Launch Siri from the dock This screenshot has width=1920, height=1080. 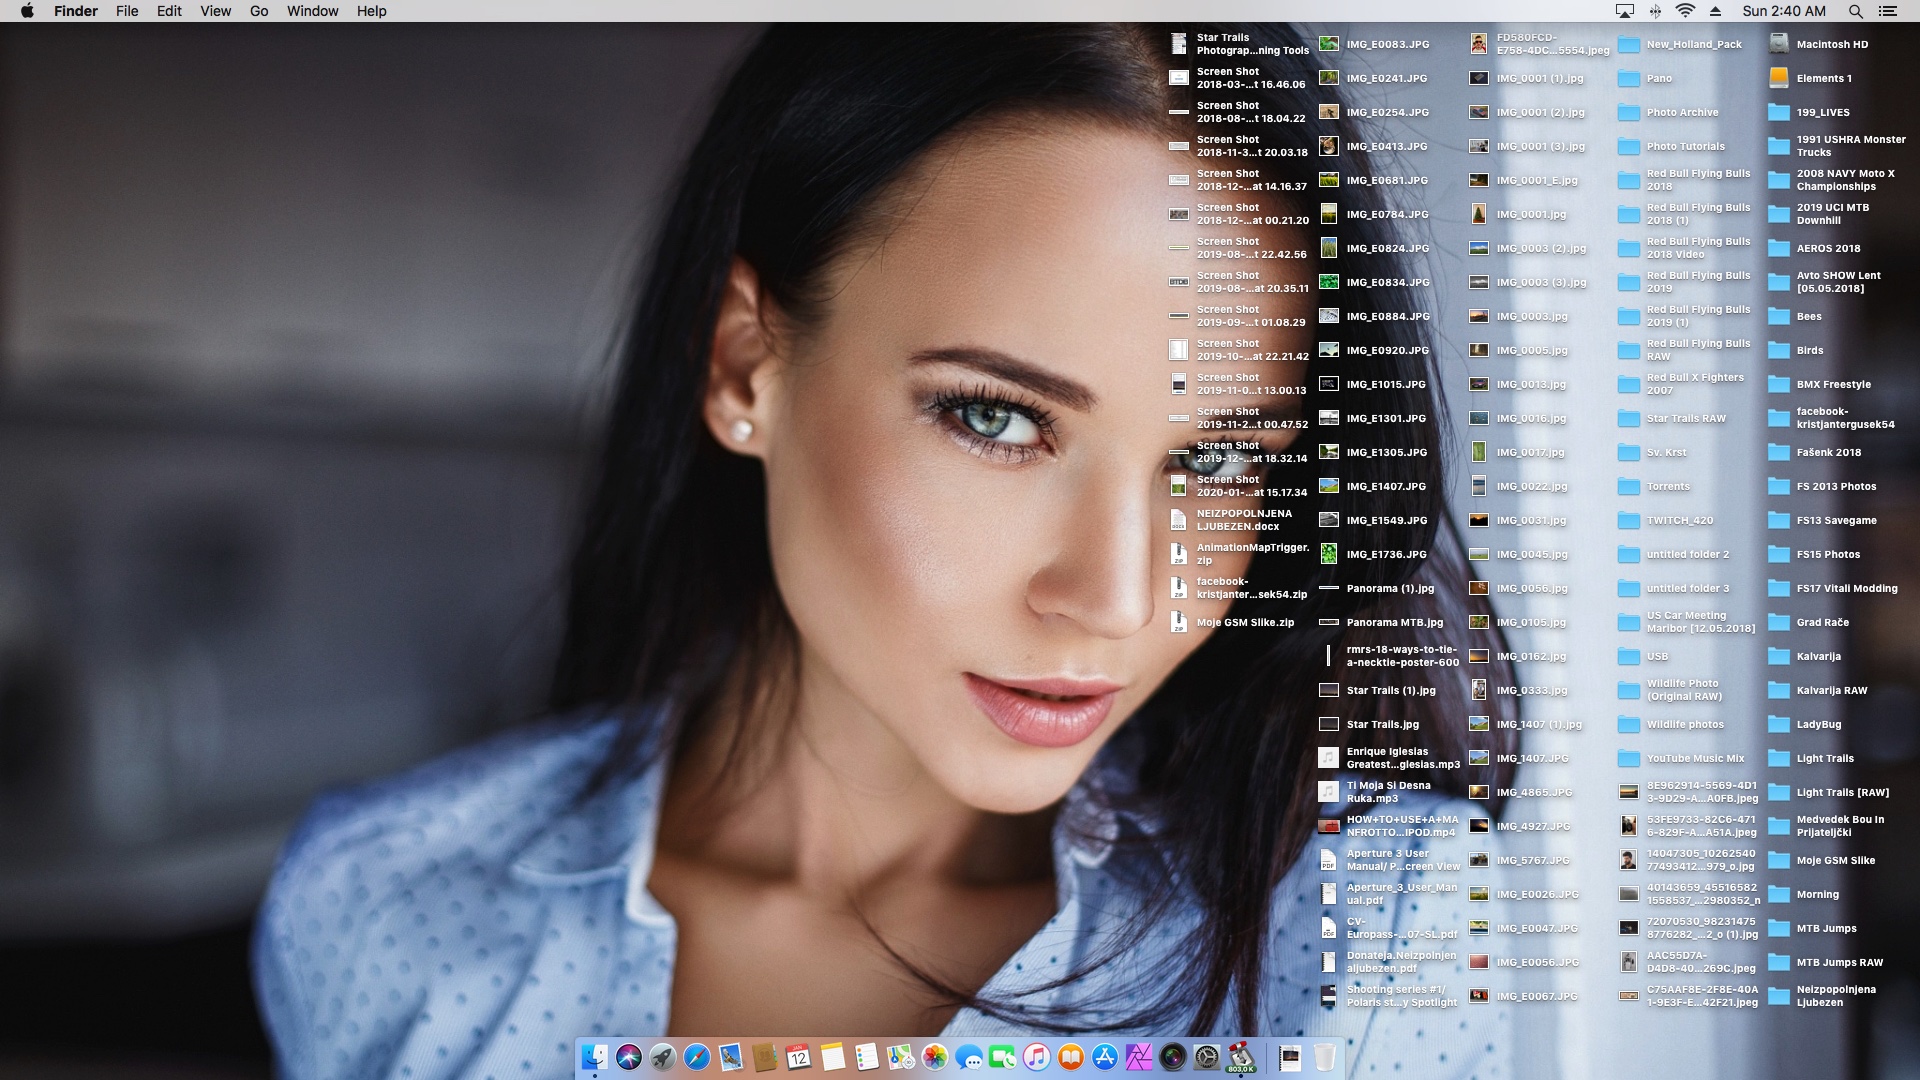tap(629, 1057)
